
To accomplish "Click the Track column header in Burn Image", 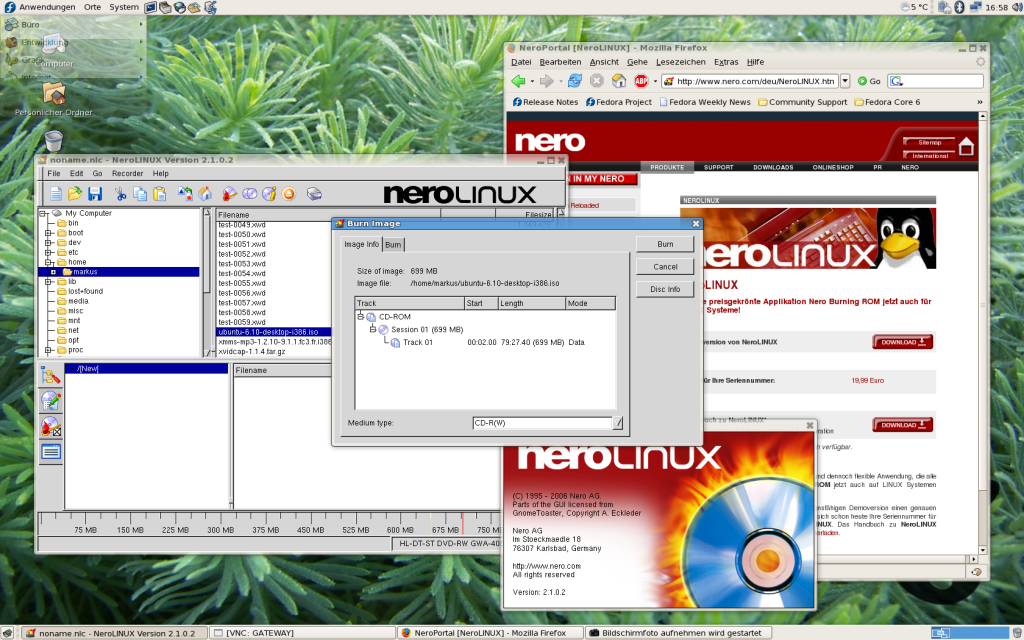I will 409,303.
